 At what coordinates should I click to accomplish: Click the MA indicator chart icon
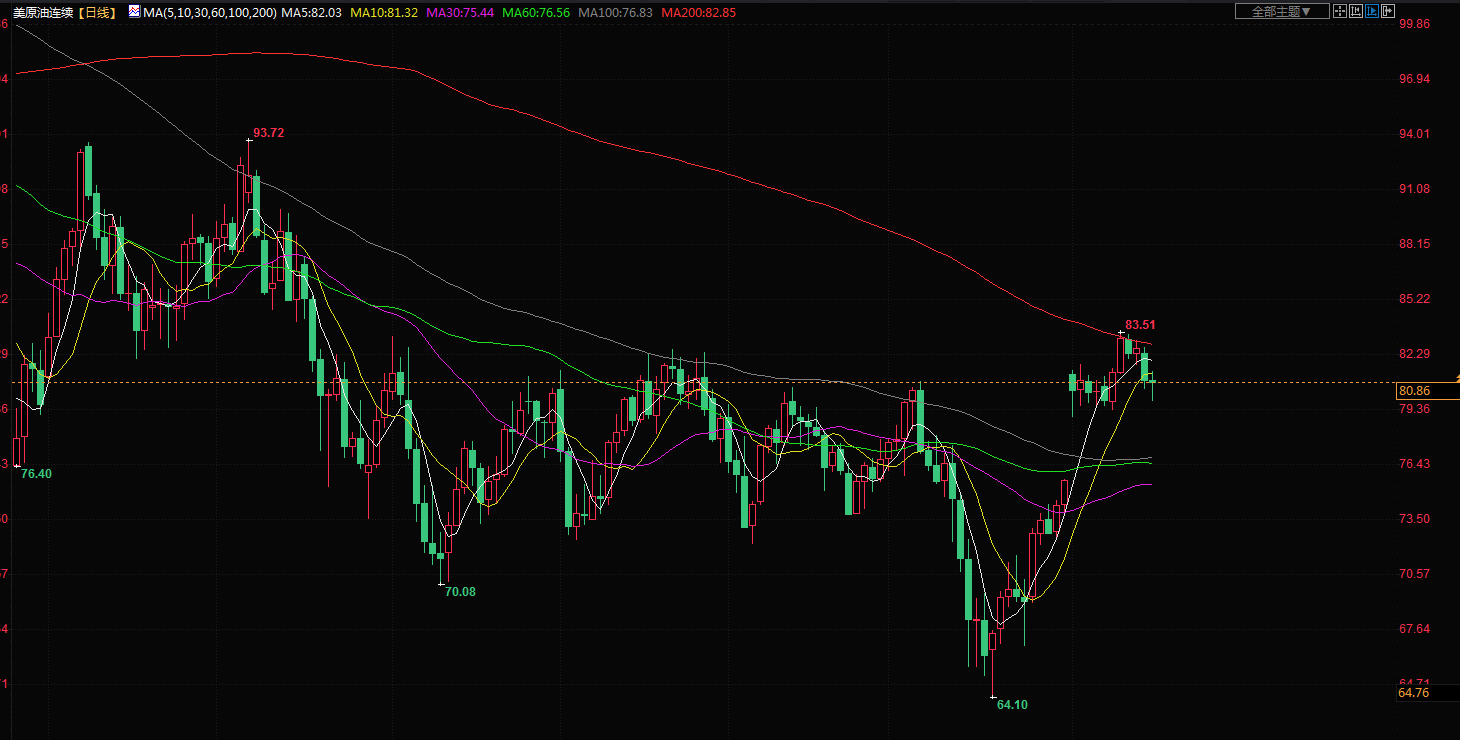click(134, 12)
